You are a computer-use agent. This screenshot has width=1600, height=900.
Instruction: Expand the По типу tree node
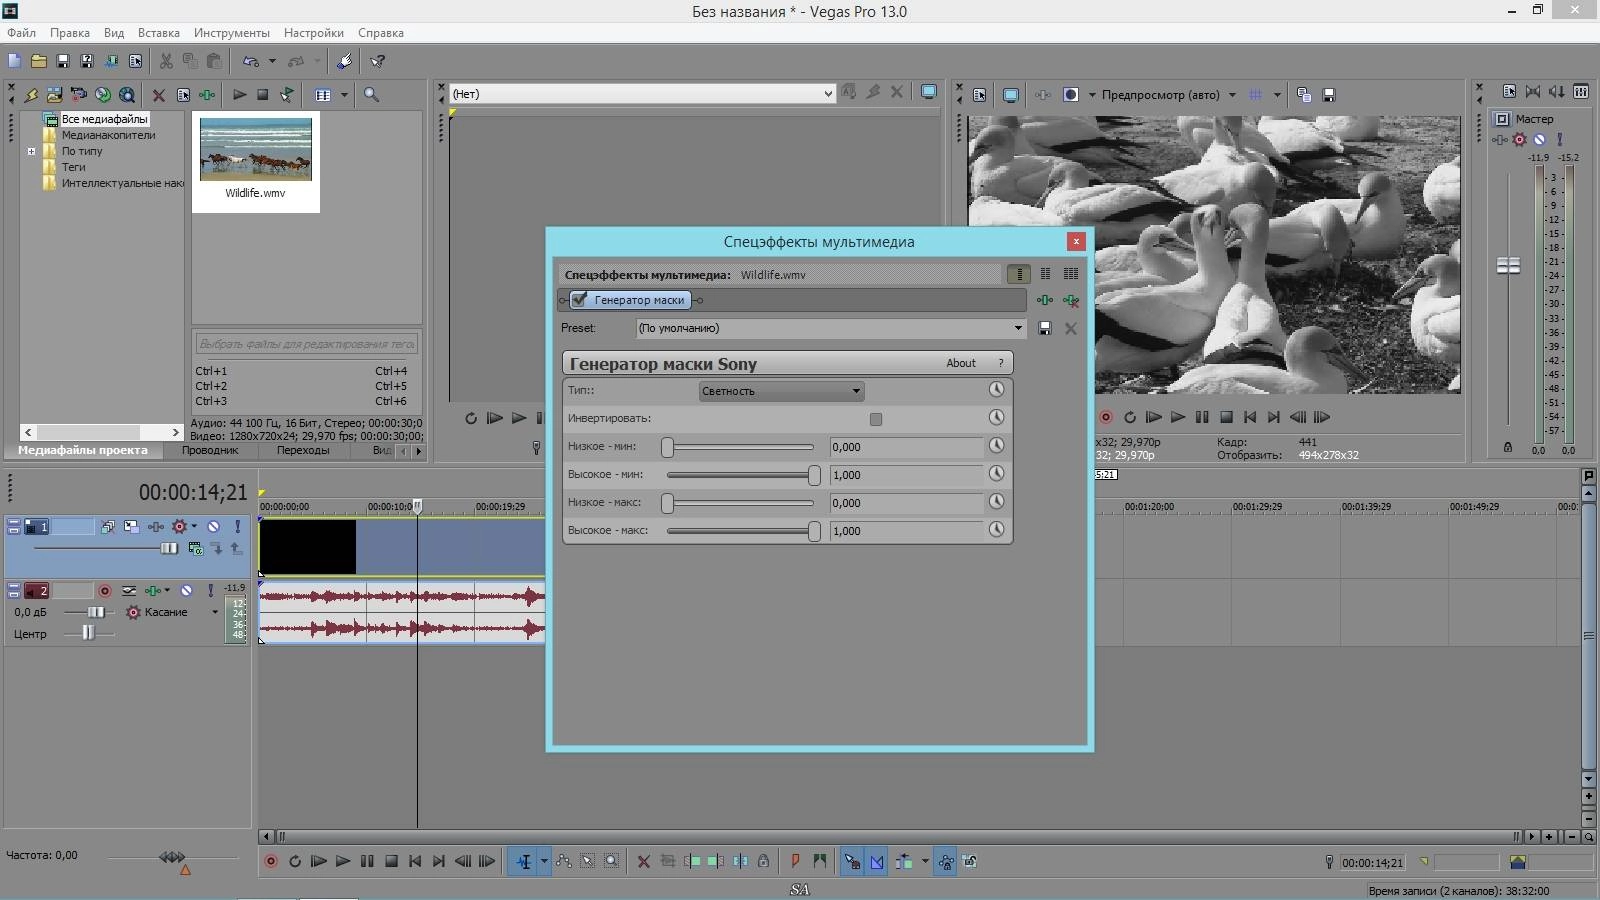point(31,152)
